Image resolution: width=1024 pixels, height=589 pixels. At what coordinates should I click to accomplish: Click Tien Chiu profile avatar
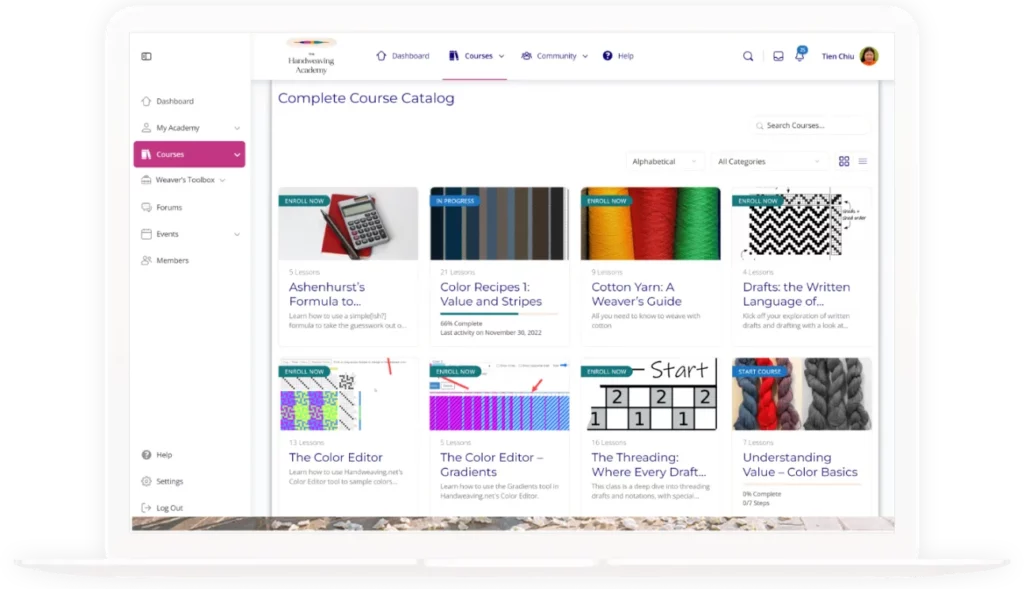868,56
